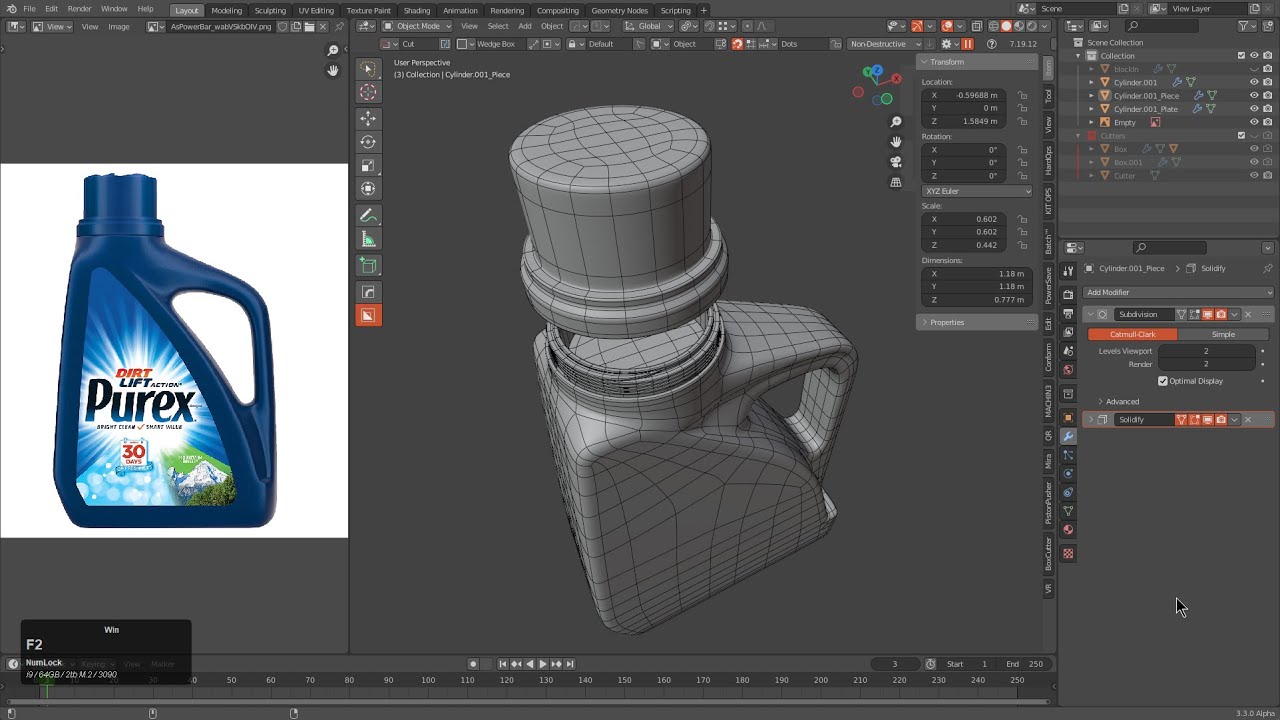This screenshot has height=720, width=1280.
Task: Open the Add Modifier dropdown
Action: click(1177, 292)
